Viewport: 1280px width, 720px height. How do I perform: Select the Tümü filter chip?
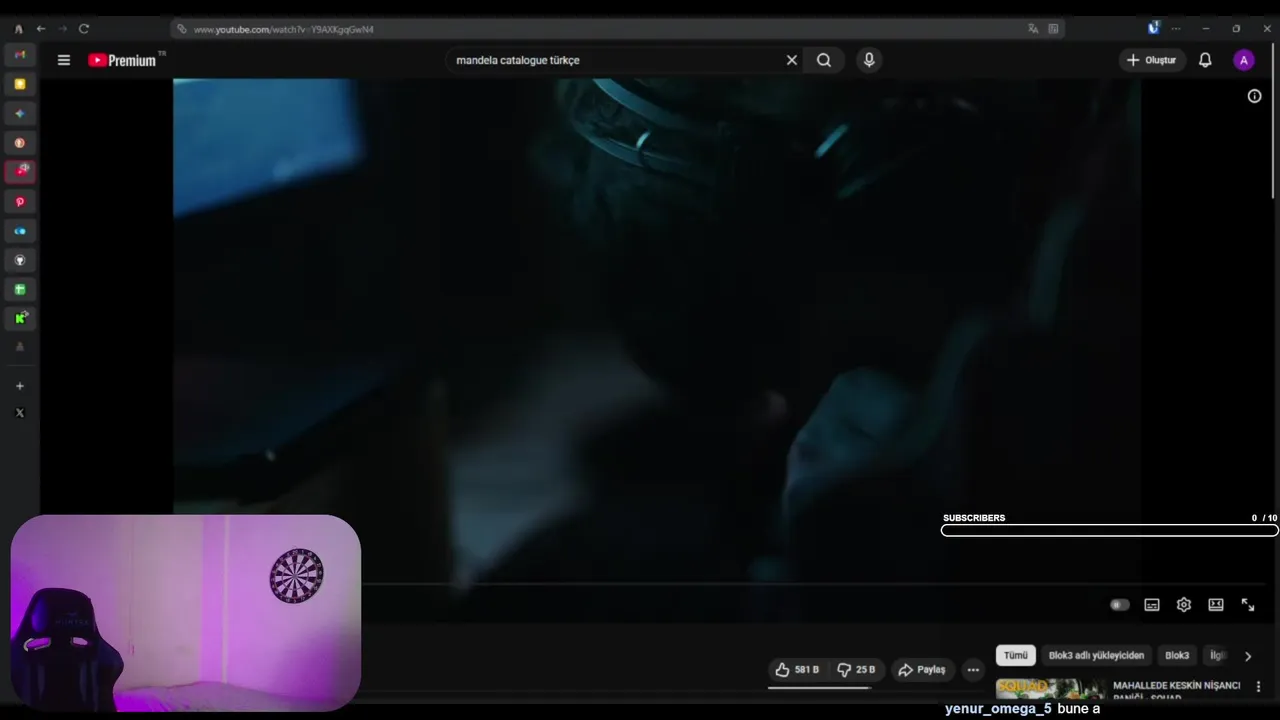click(1016, 656)
